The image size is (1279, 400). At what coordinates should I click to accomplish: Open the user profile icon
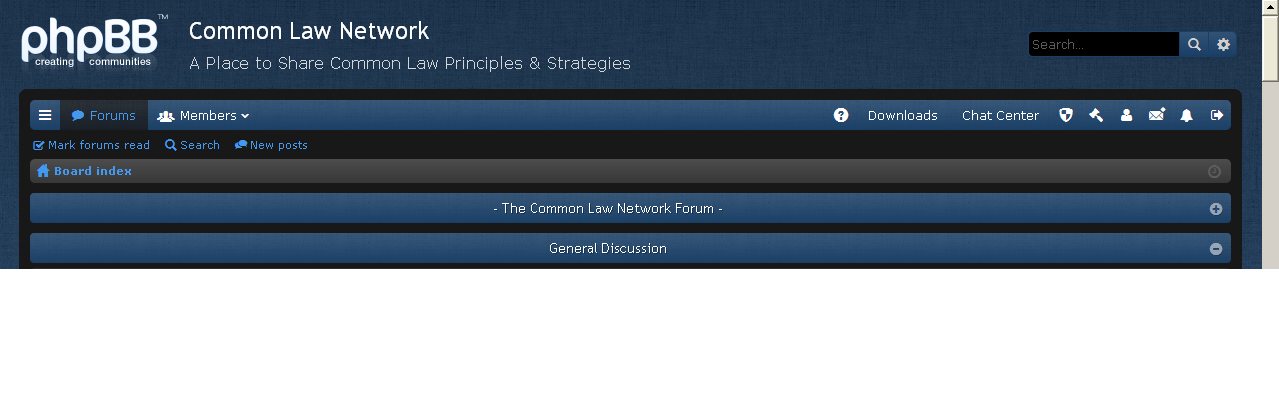coord(1126,115)
